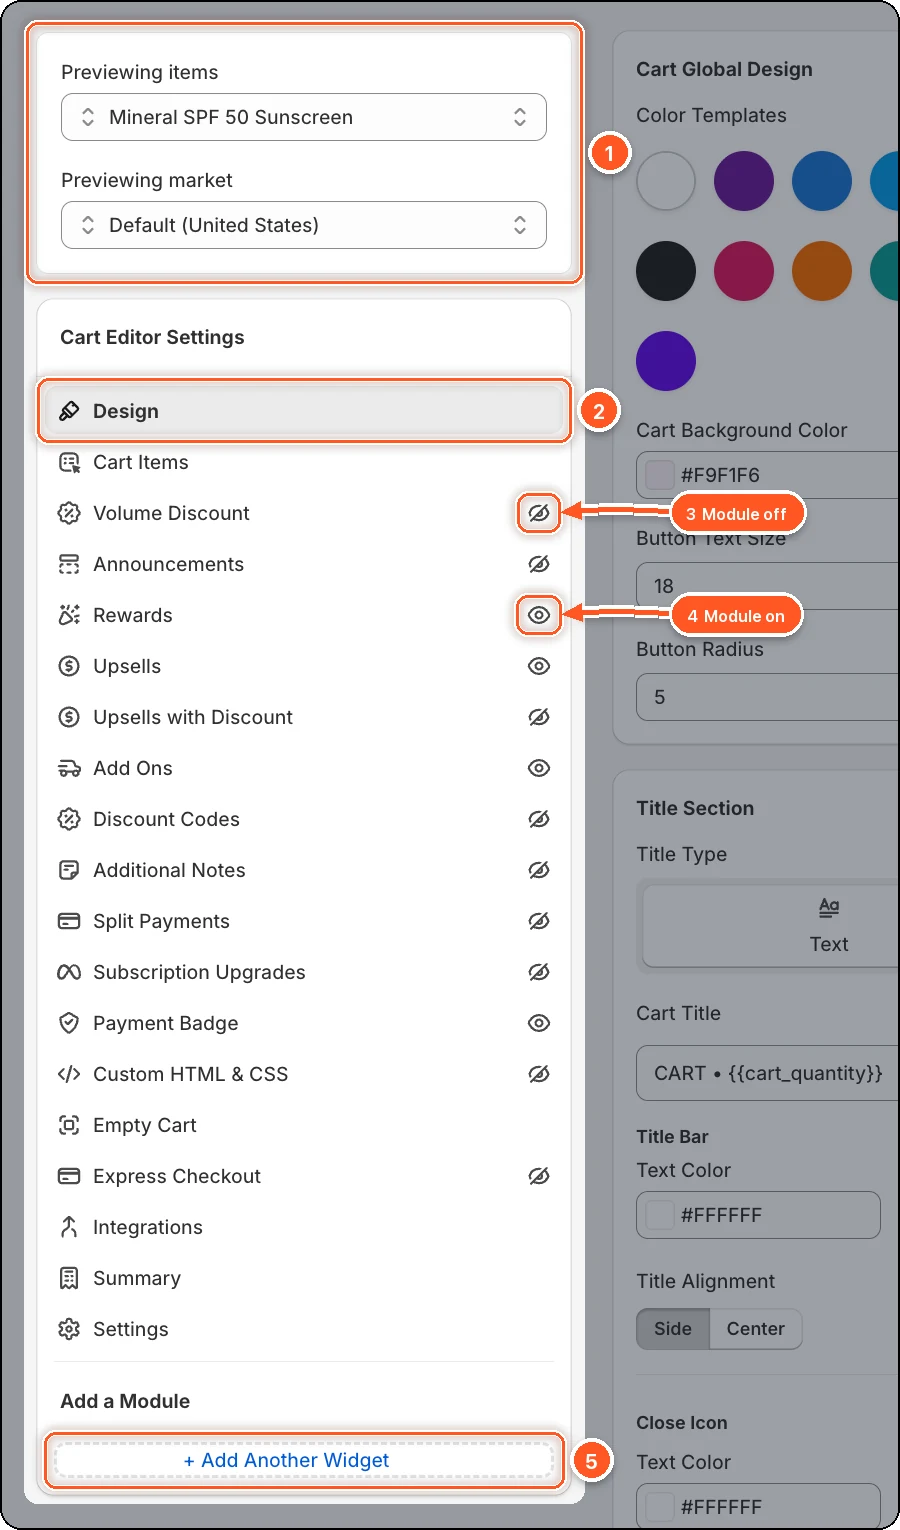
Task: Choose the white color template
Action: pyautogui.click(x=666, y=181)
